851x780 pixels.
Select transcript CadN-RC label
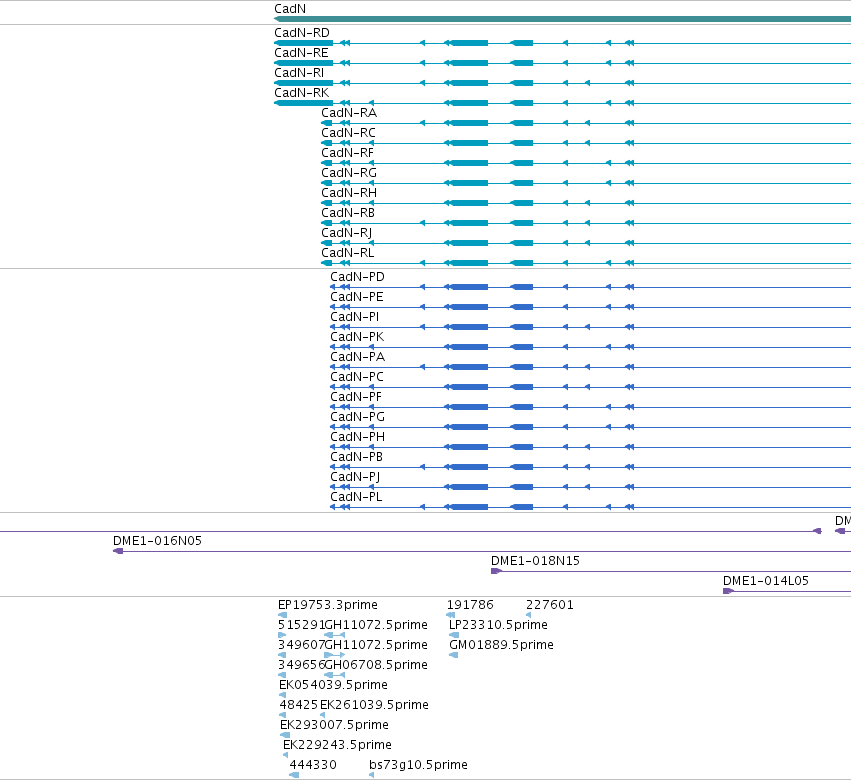point(348,133)
